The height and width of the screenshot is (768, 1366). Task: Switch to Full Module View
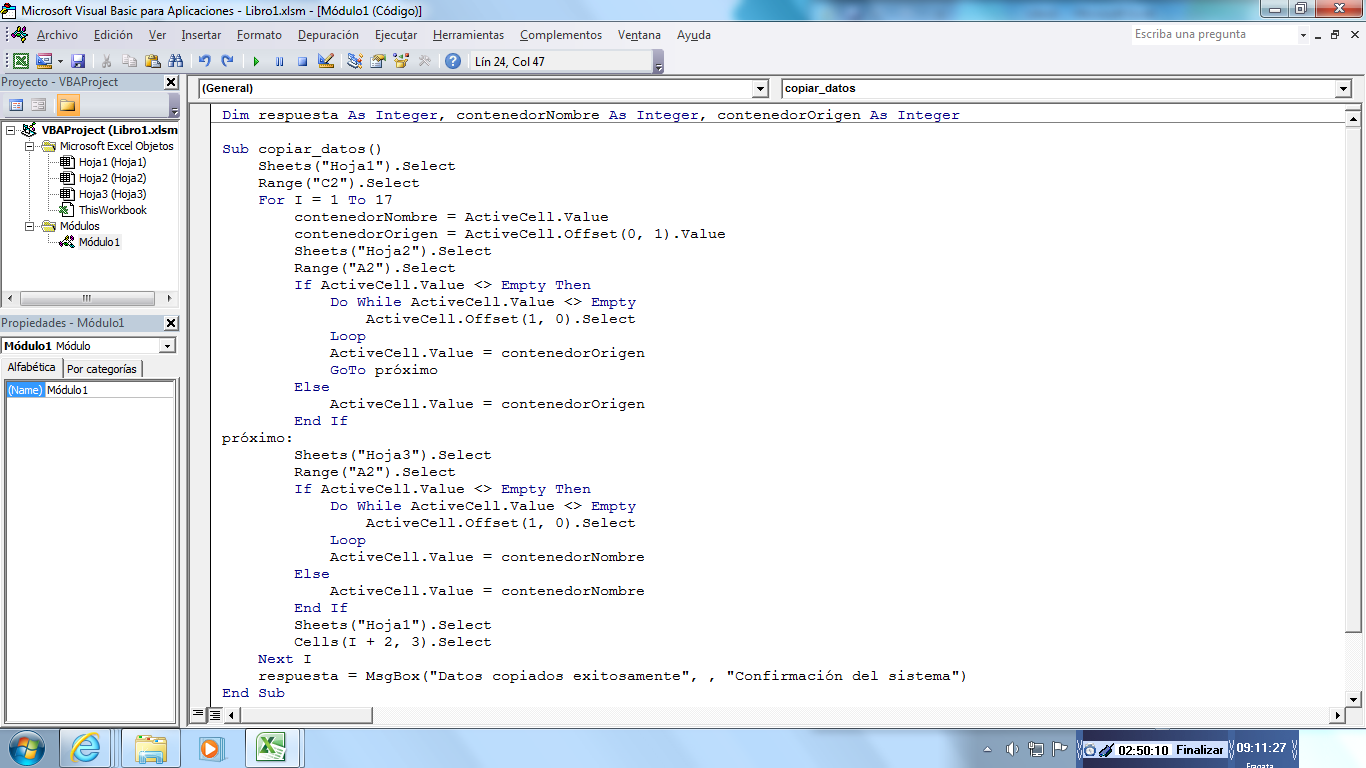[213, 714]
